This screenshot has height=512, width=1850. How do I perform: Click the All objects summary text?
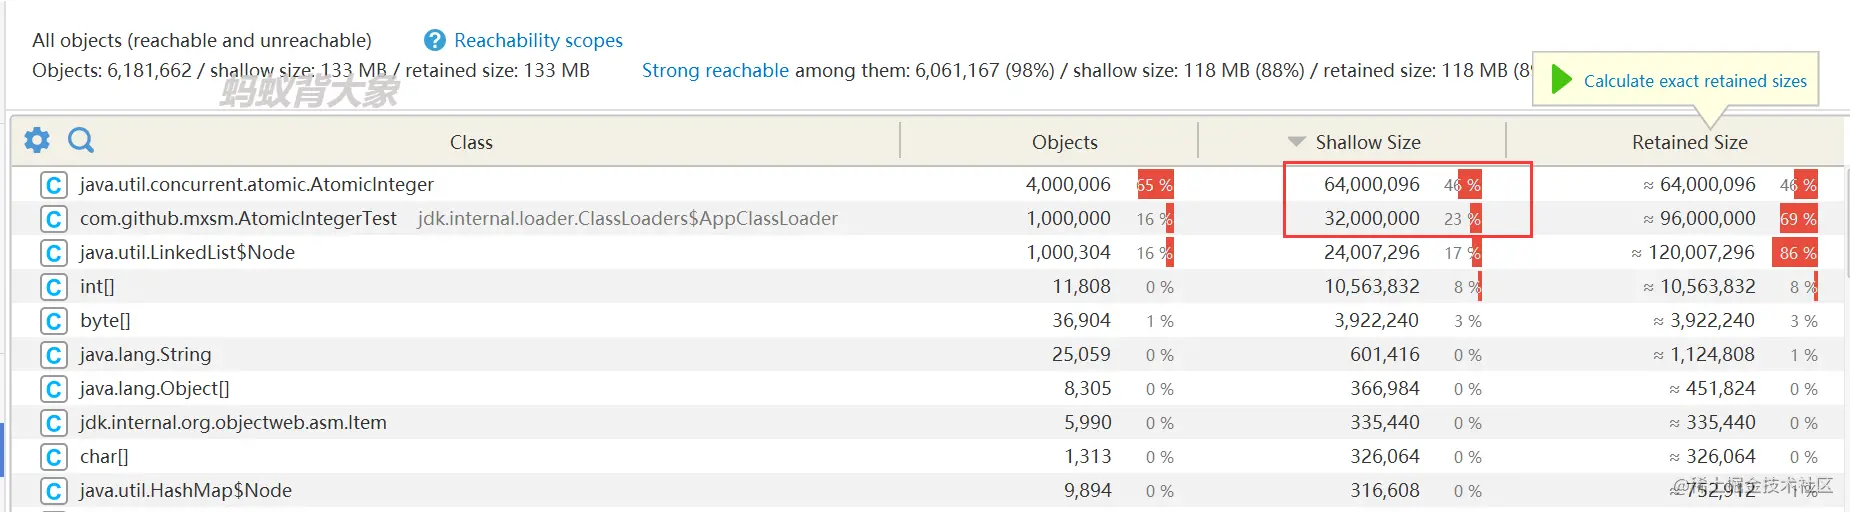click(x=202, y=40)
